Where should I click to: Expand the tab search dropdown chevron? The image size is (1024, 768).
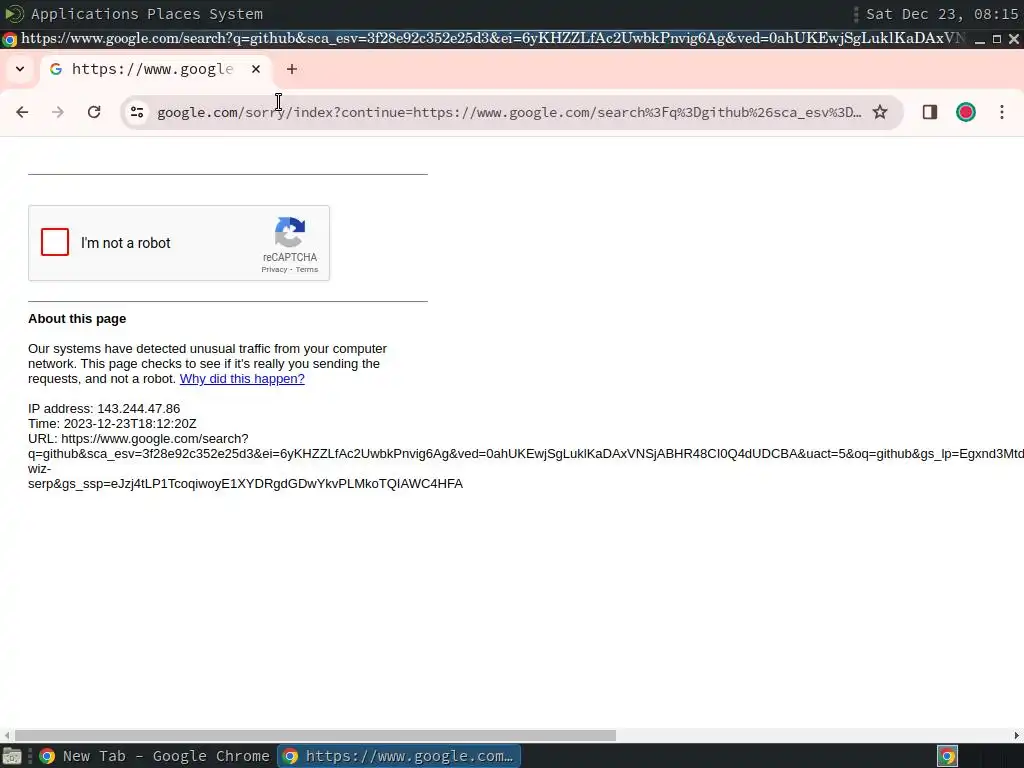[20, 69]
